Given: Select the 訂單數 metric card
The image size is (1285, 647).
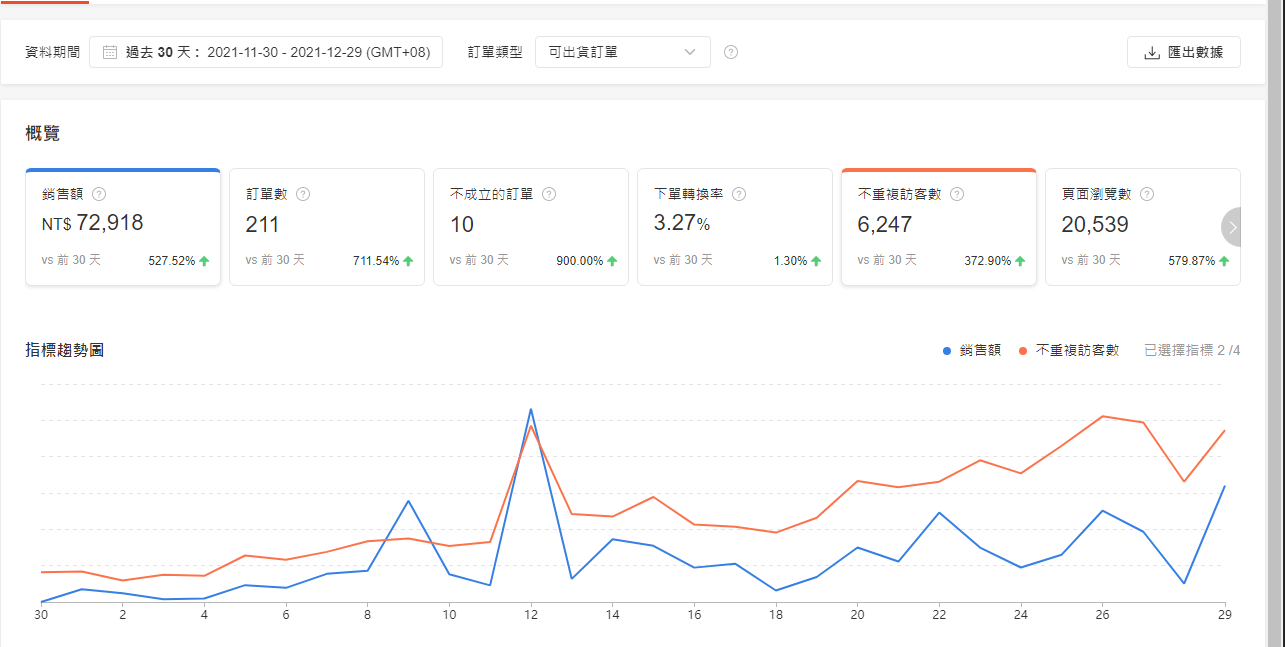Looking at the screenshot, I should point(327,227).
